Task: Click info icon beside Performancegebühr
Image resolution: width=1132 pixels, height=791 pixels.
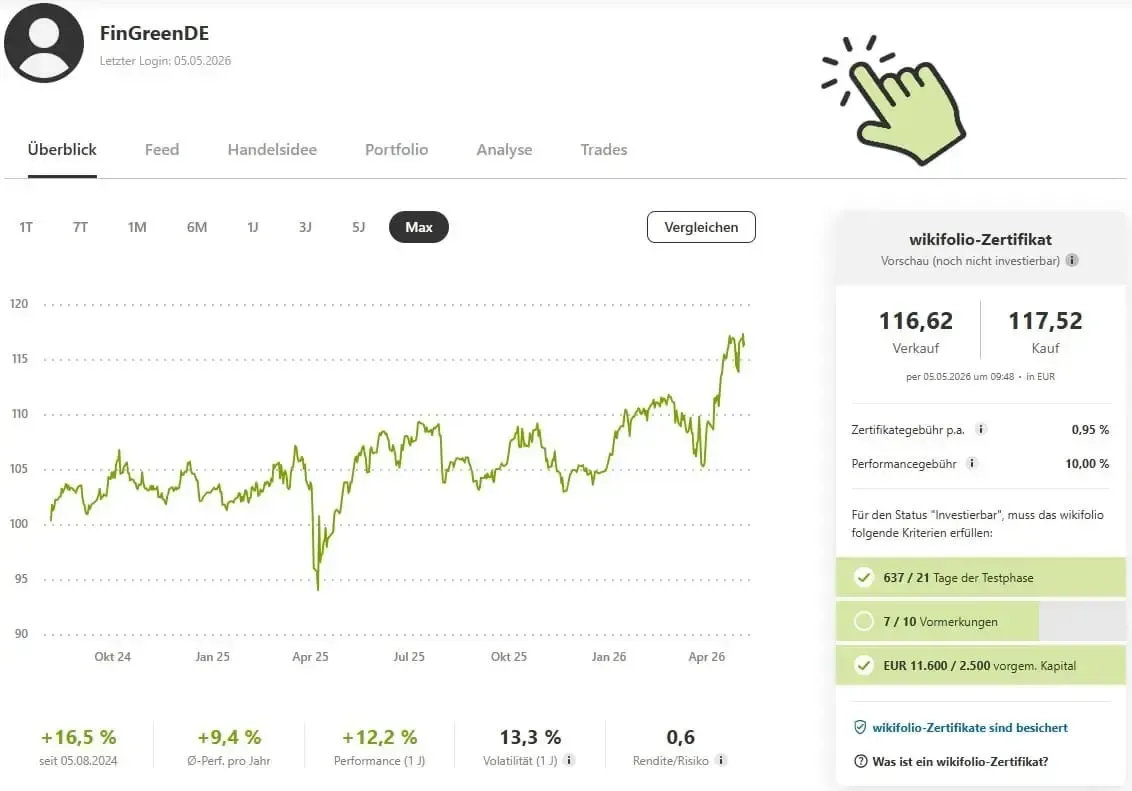Action: click(x=972, y=463)
